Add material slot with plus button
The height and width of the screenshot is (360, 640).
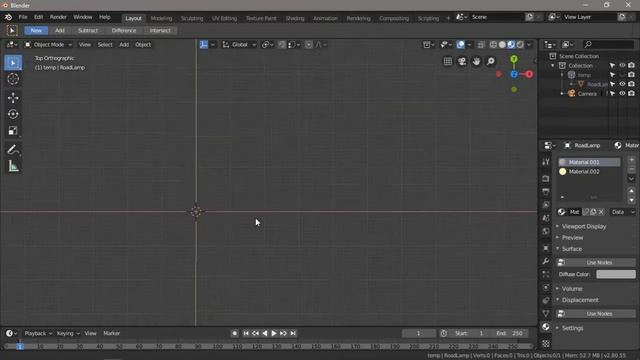coord(631,160)
